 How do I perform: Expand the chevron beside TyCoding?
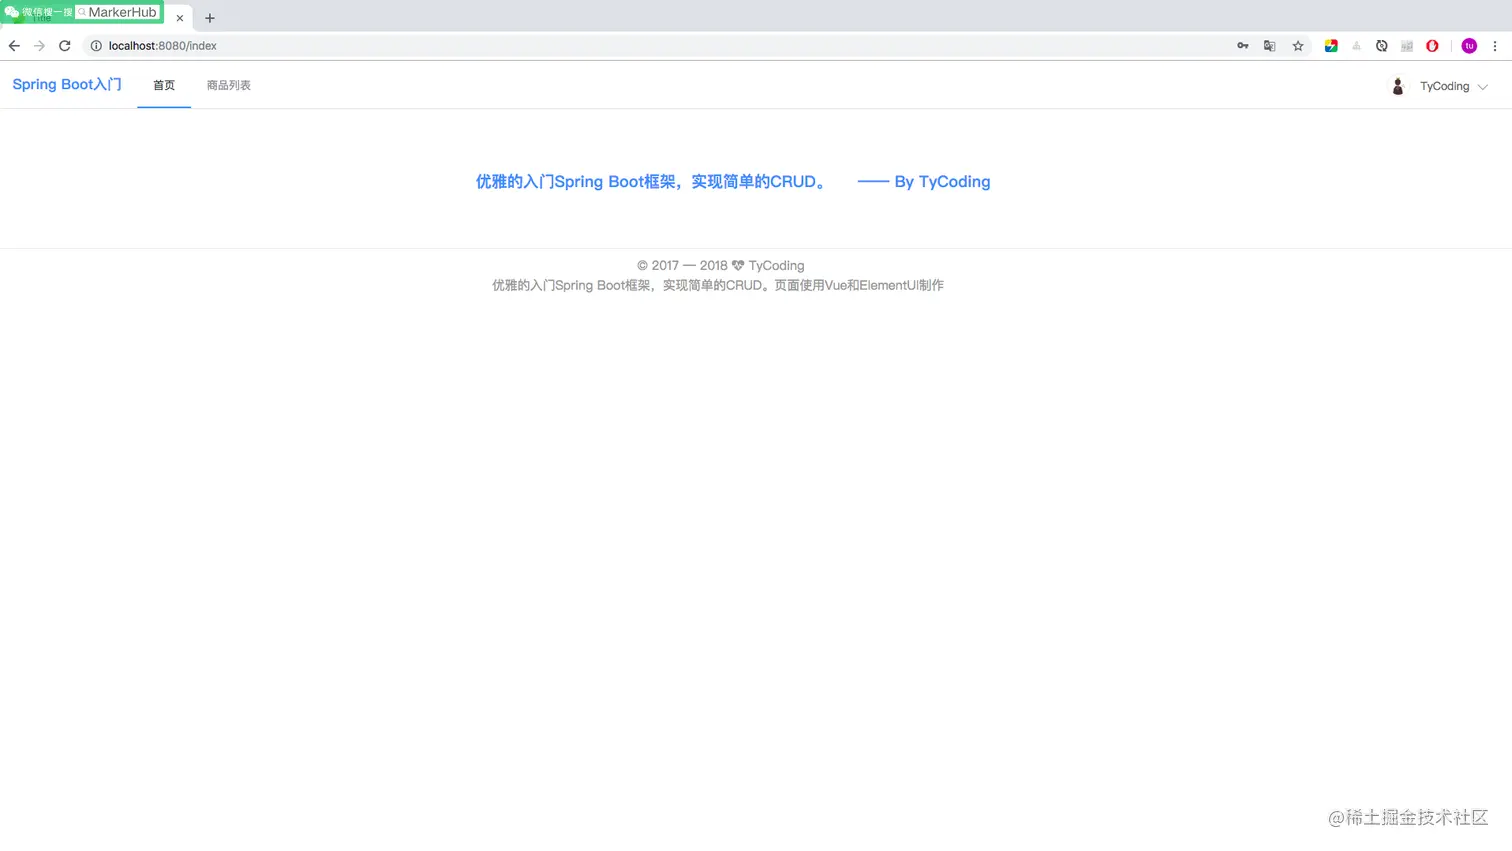click(1483, 87)
